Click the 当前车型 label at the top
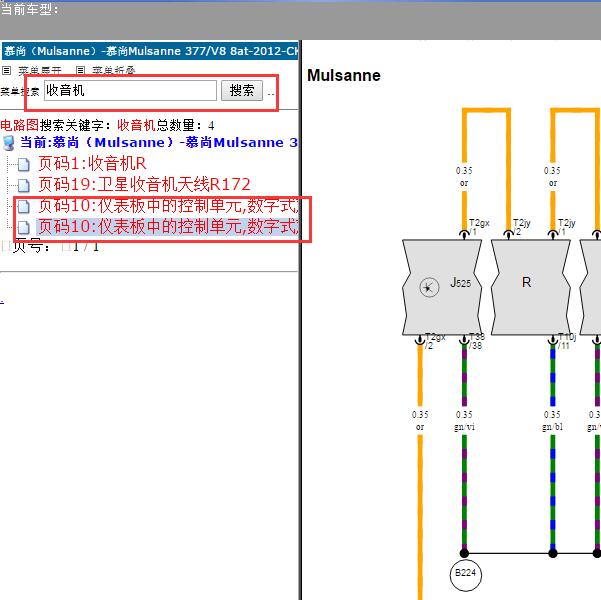The image size is (601, 600). (x=30, y=10)
